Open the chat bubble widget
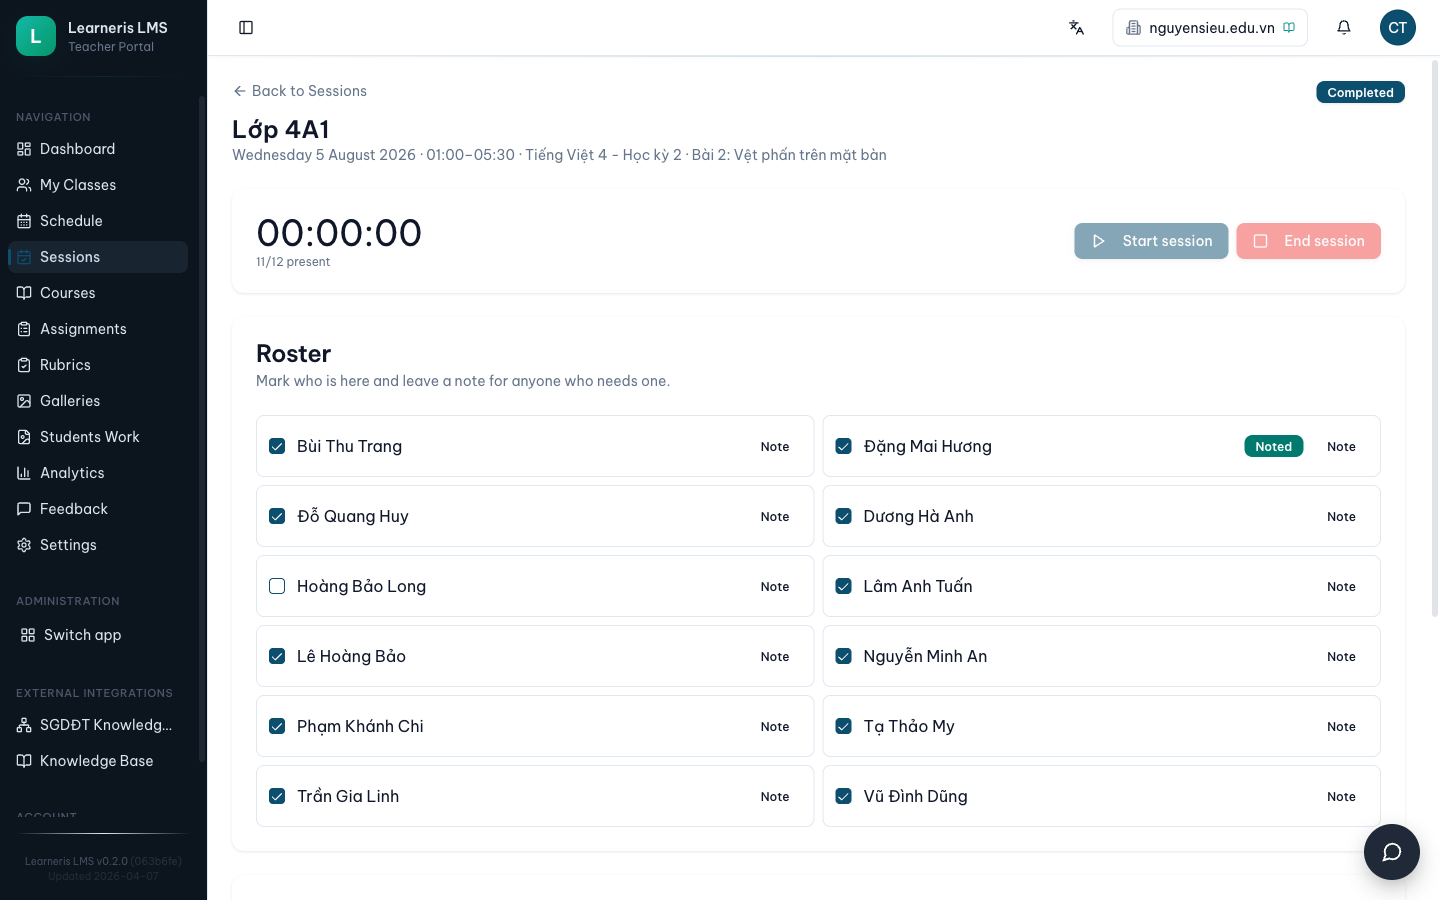This screenshot has height=900, width=1440. pyautogui.click(x=1392, y=852)
